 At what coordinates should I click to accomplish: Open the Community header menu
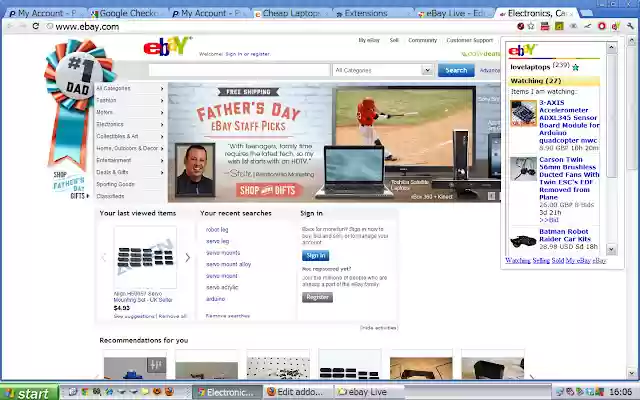(422, 40)
